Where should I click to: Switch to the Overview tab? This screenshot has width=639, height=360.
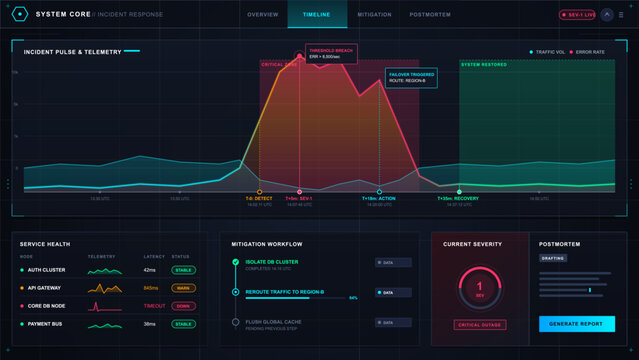pos(262,14)
